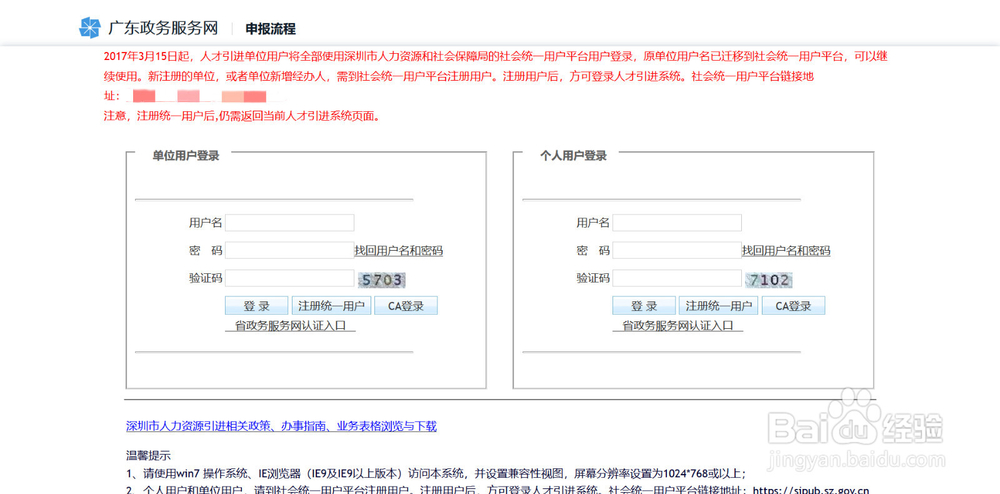Refresh the 7102 captcha image
1000x494 pixels.
coord(770,279)
